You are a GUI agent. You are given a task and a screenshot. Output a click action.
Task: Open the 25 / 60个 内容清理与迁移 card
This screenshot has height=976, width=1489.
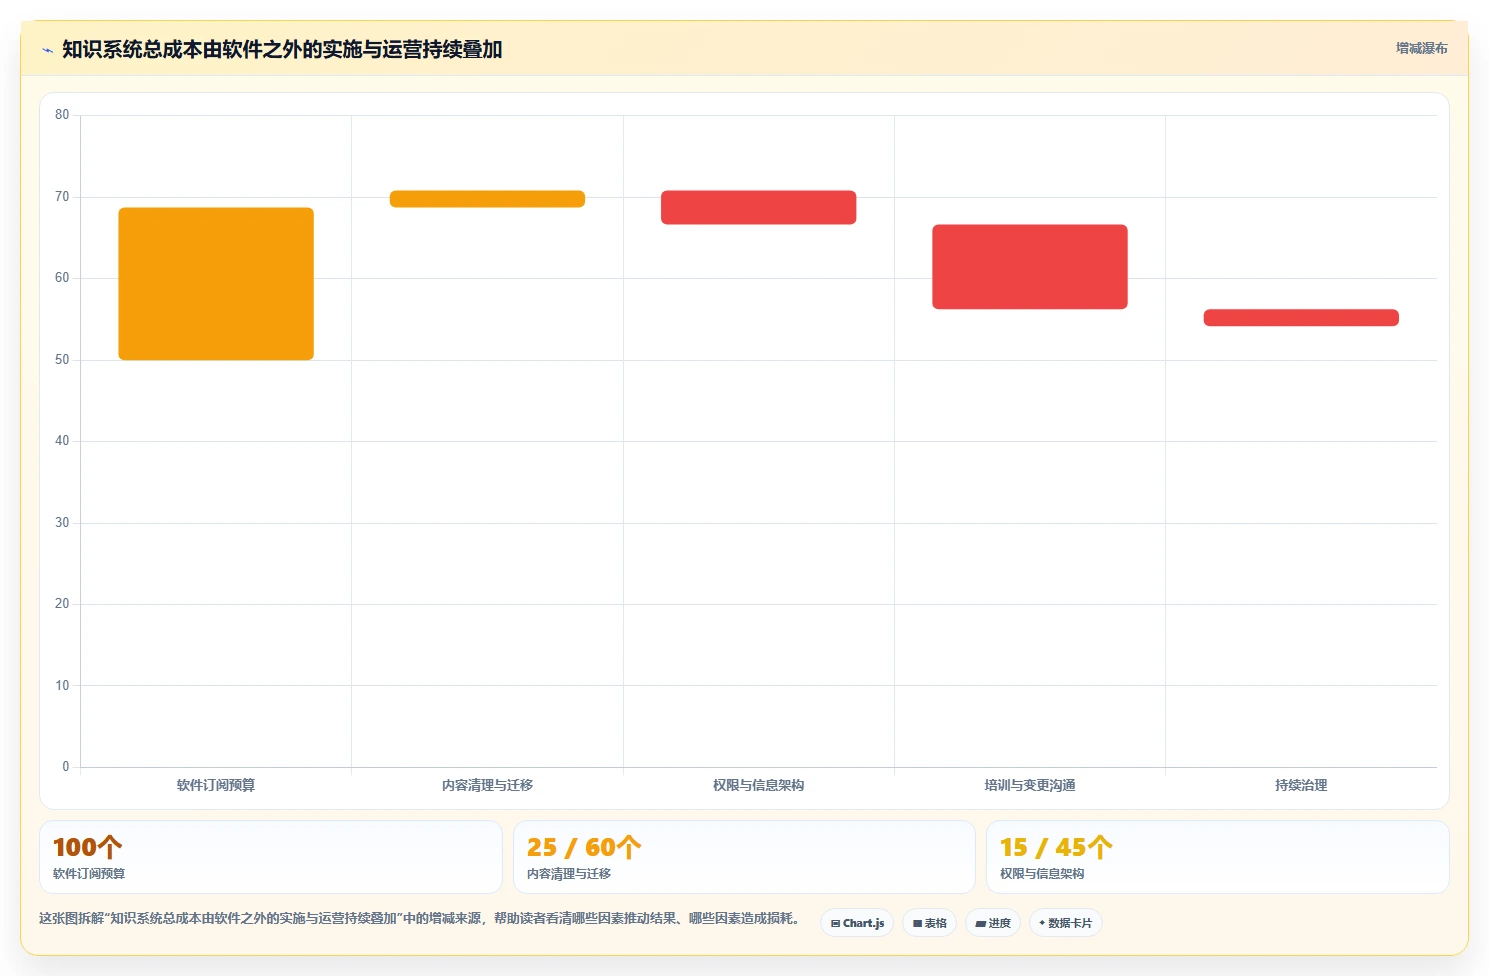point(744,857)
